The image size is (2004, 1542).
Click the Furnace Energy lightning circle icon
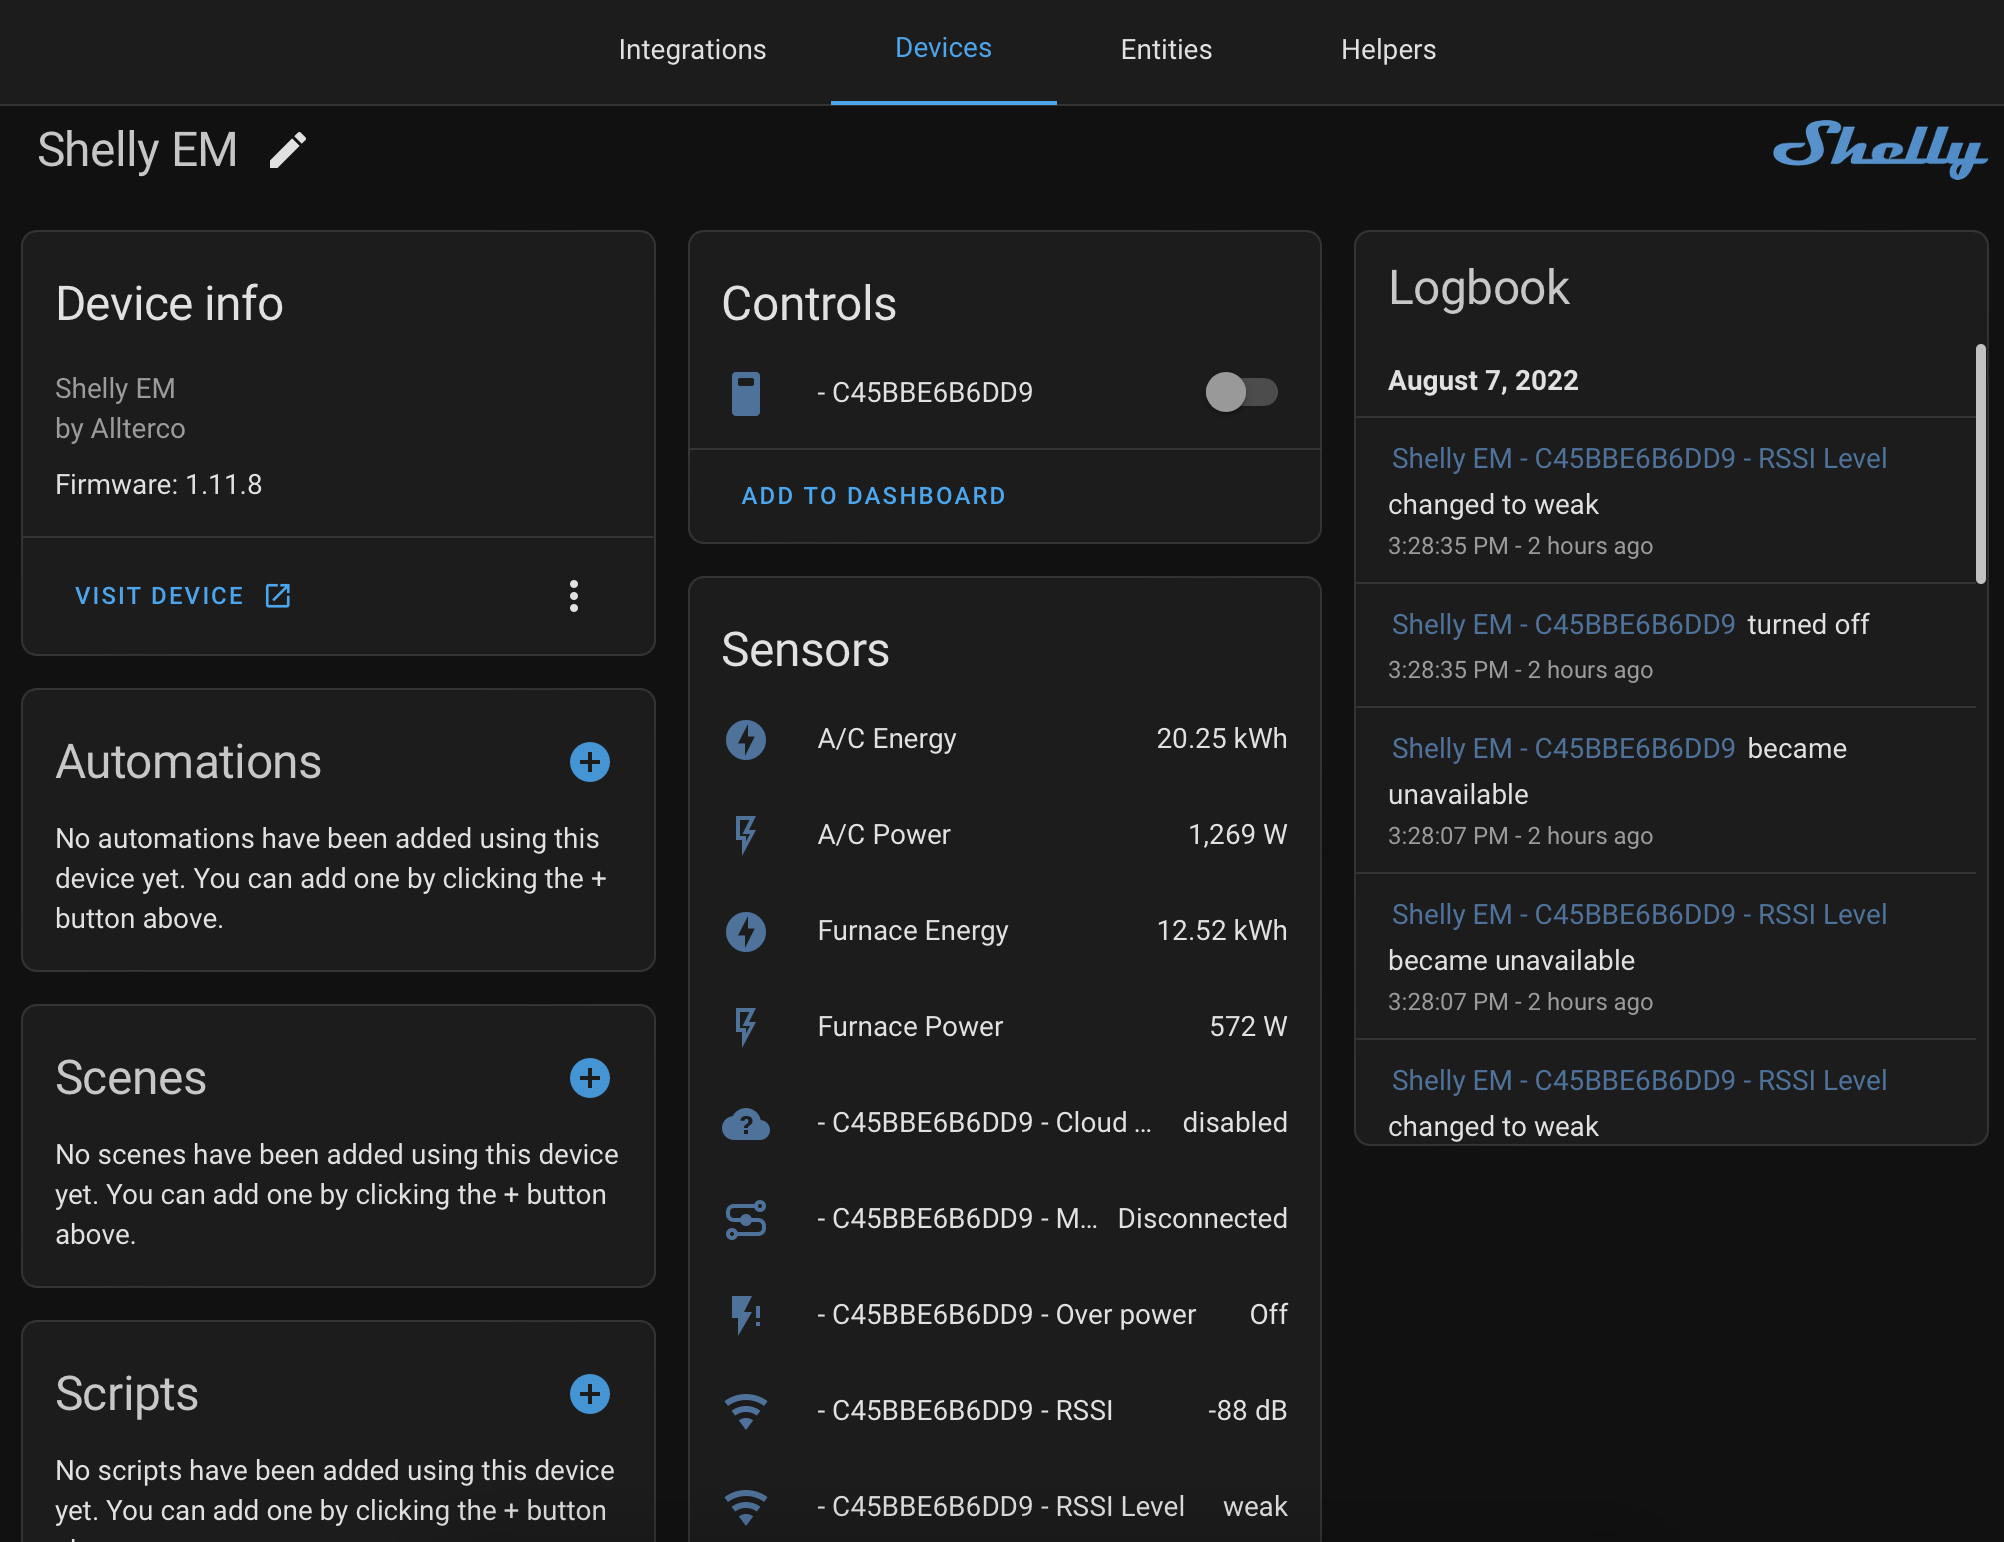[746, 931]
